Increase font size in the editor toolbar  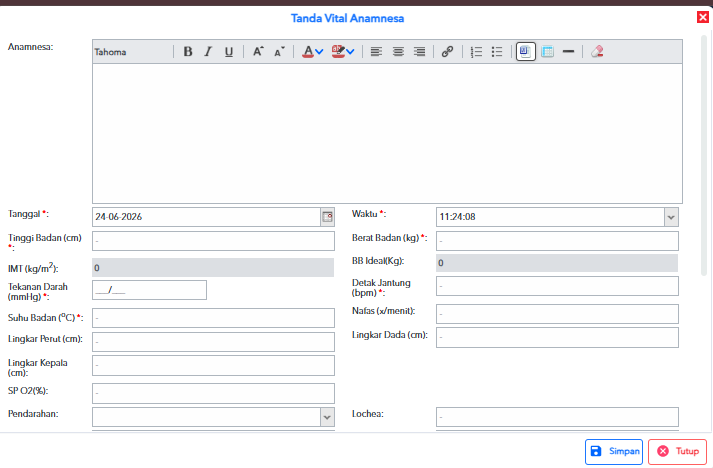point(258,52)
